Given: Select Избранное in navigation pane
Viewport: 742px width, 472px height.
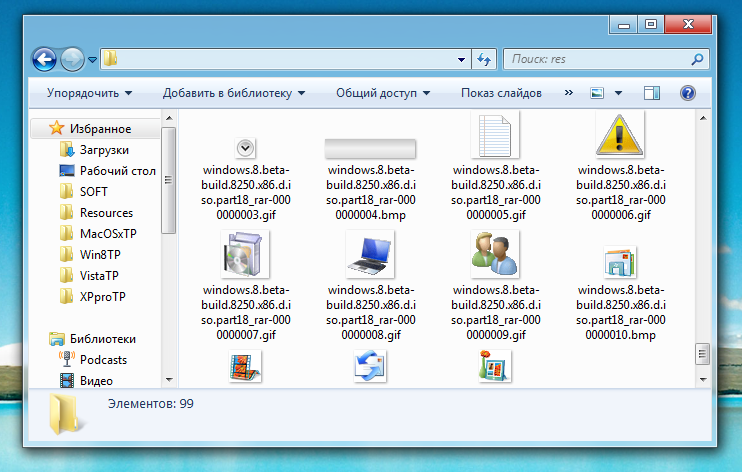Looking at the screenshot, I should coord(100,129).
